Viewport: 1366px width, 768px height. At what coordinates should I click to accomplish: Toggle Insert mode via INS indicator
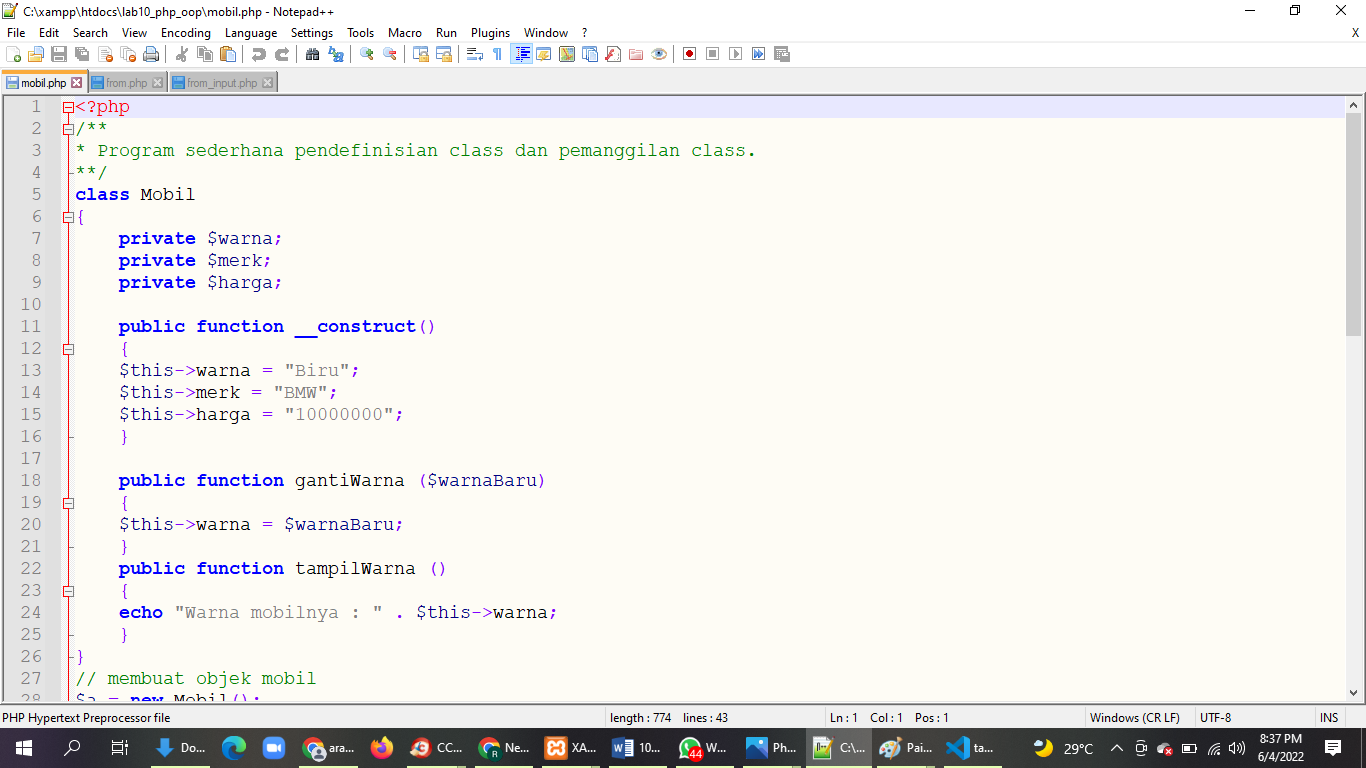[1329, 717]
